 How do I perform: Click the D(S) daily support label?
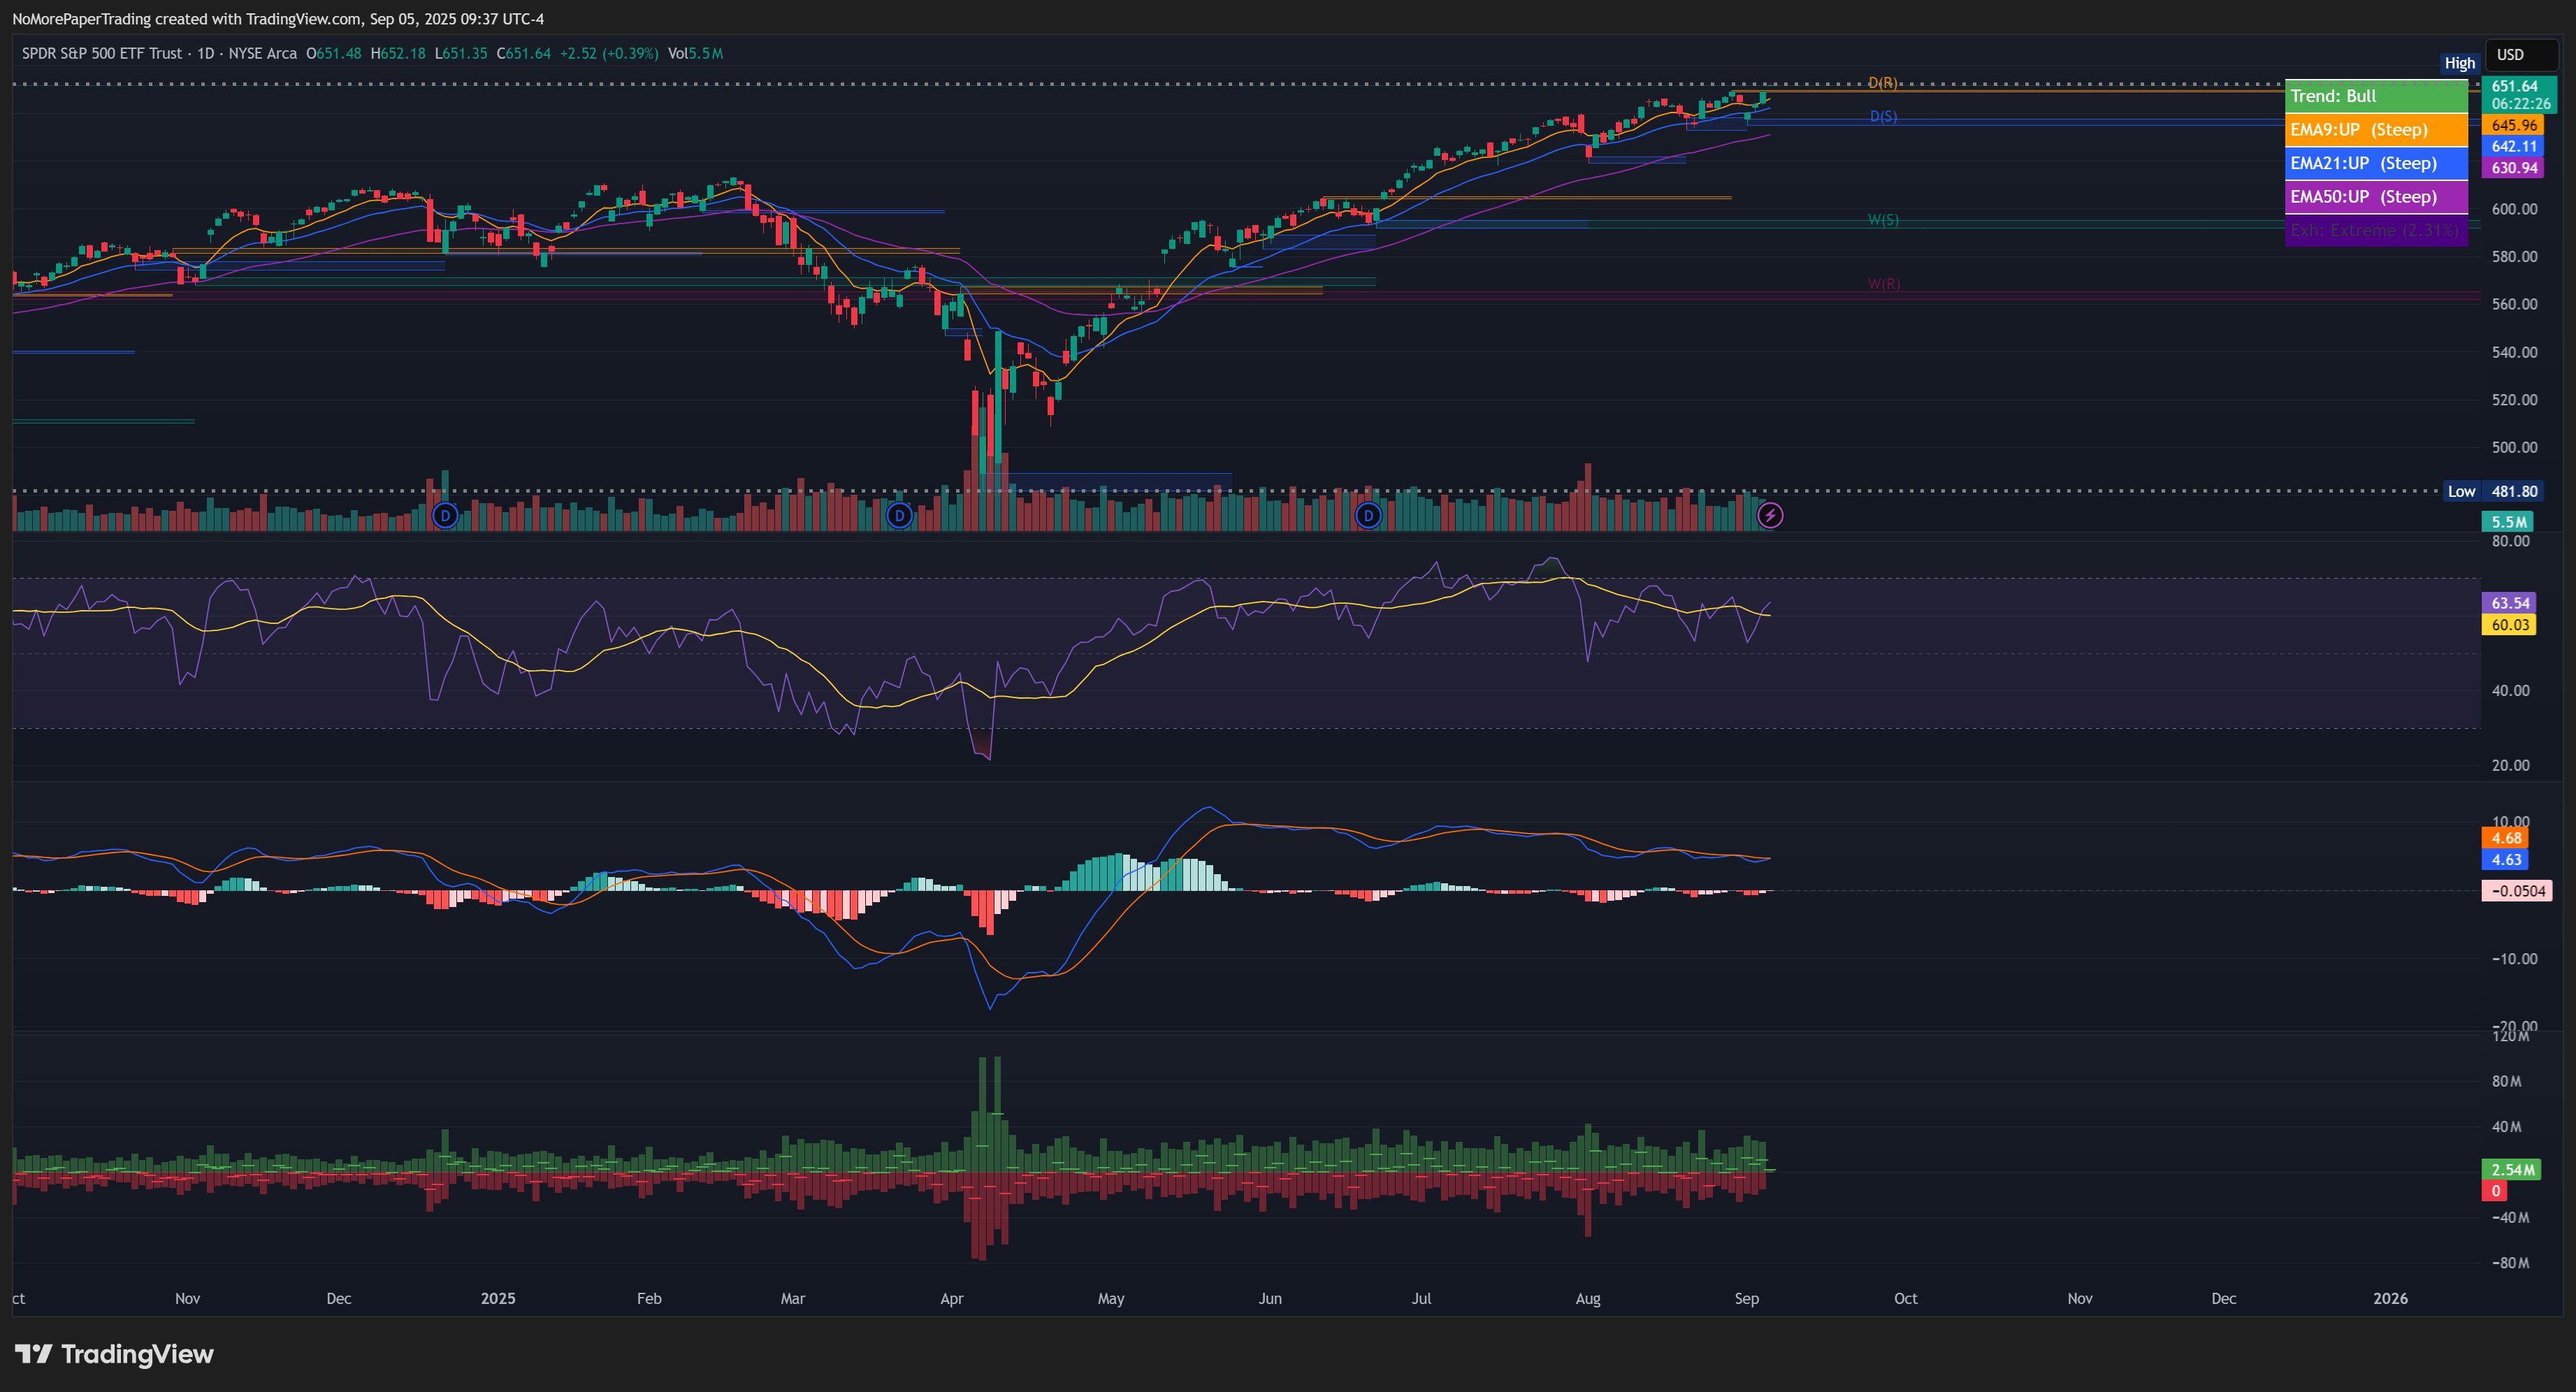click(1883, 117)
